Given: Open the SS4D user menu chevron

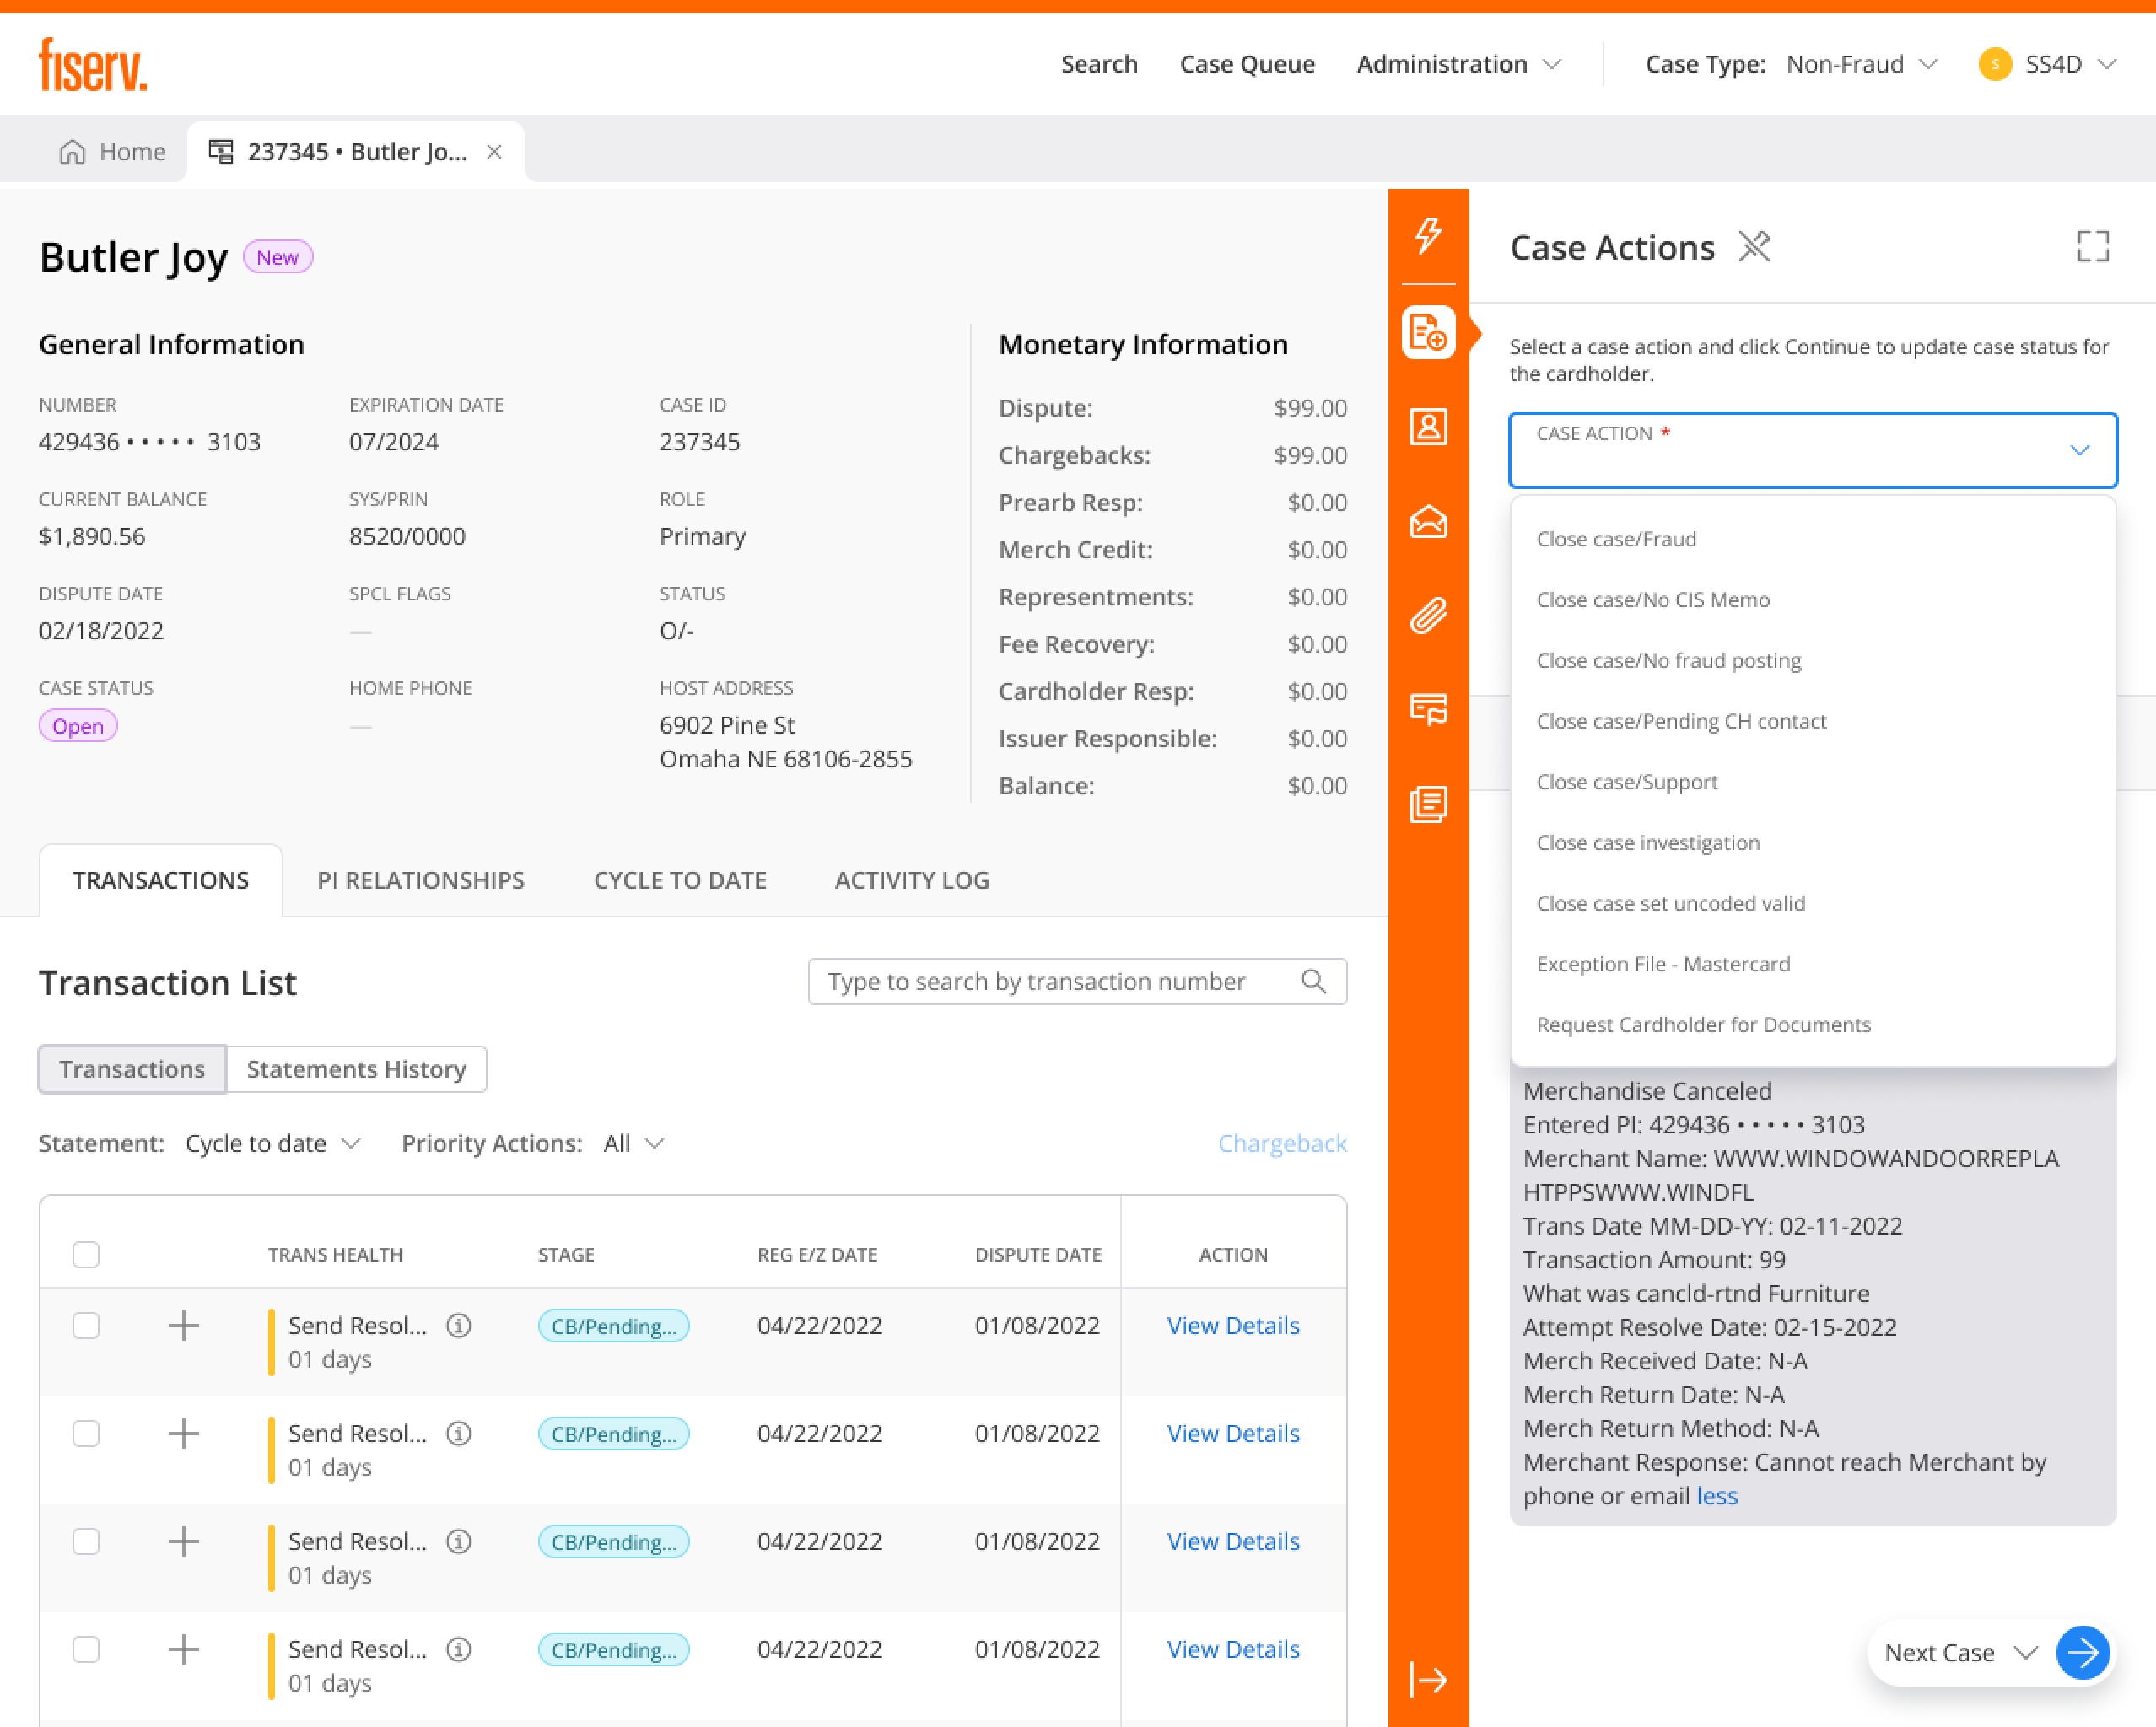Looking at the screenshot, I should [x=2107, y=64].
